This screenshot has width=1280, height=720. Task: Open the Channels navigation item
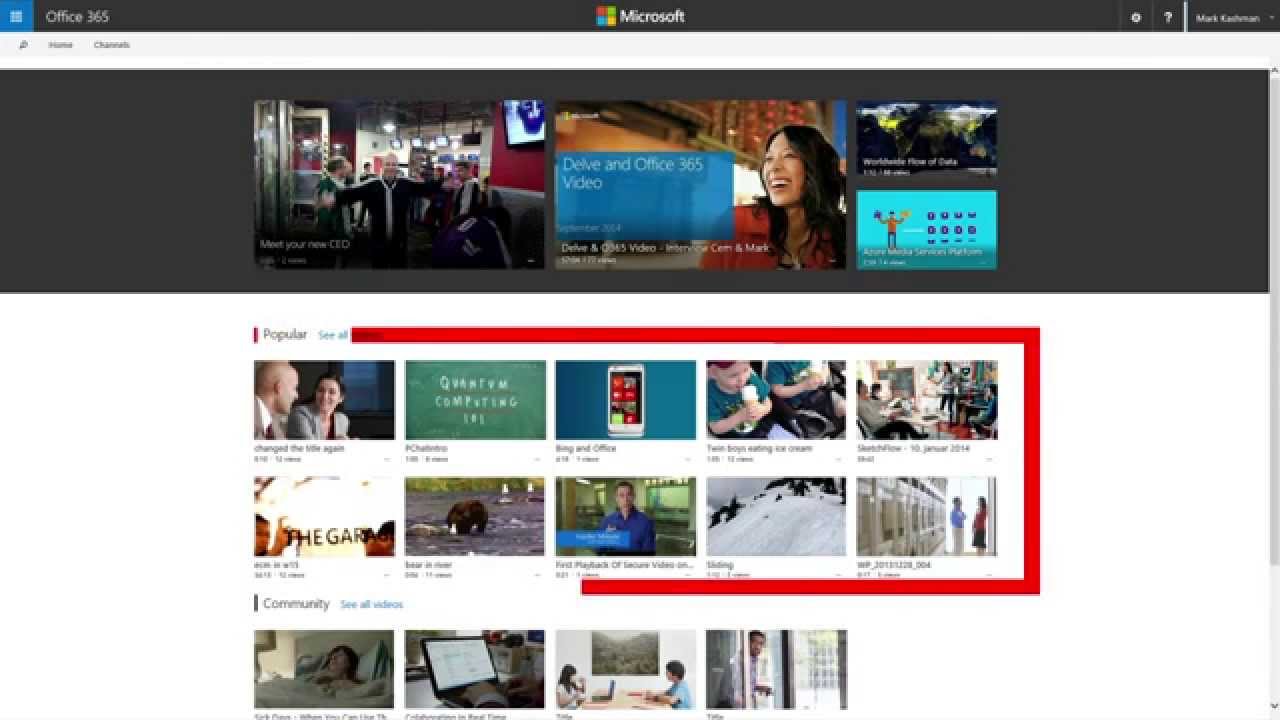(112, 45)
